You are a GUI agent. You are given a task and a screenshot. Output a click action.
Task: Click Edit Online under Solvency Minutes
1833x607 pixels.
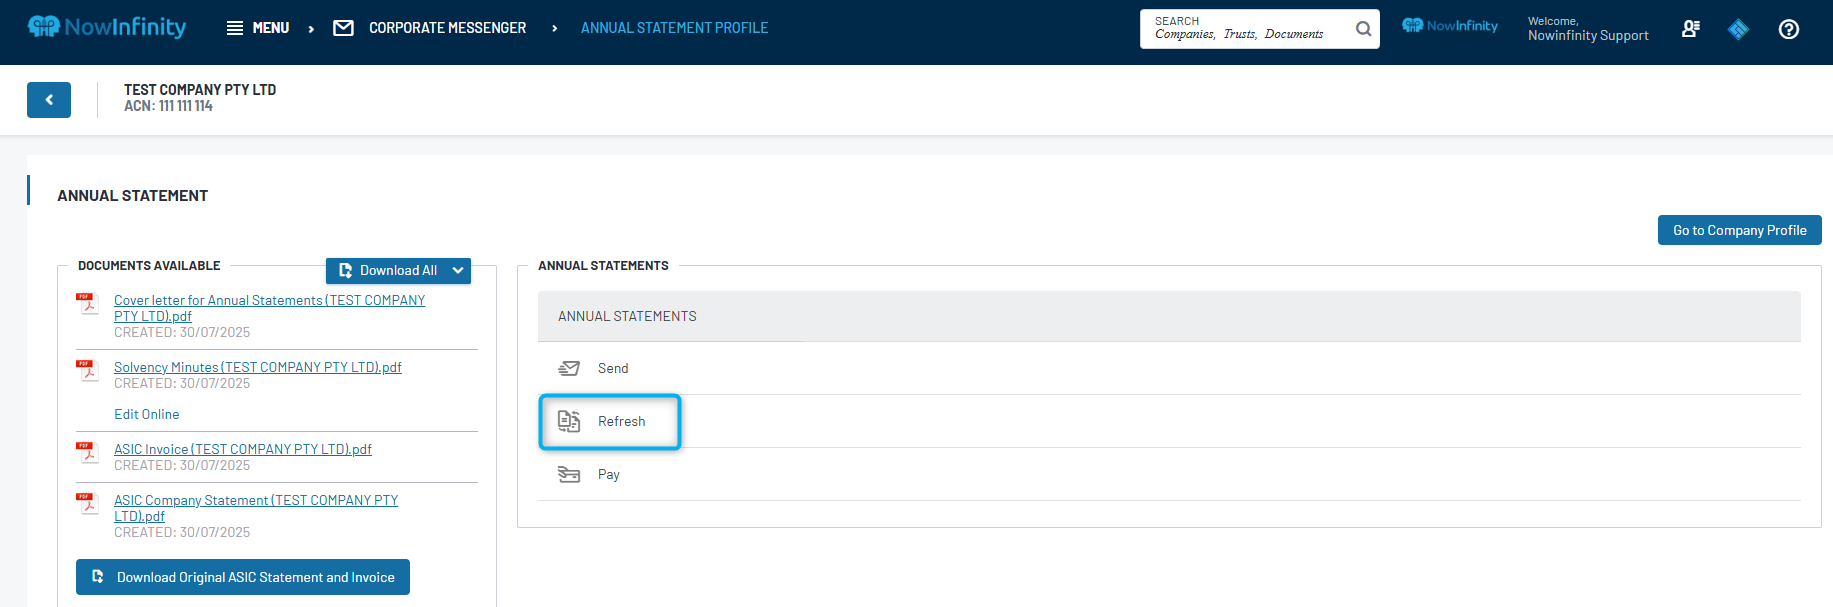click(x=146, y=414)
